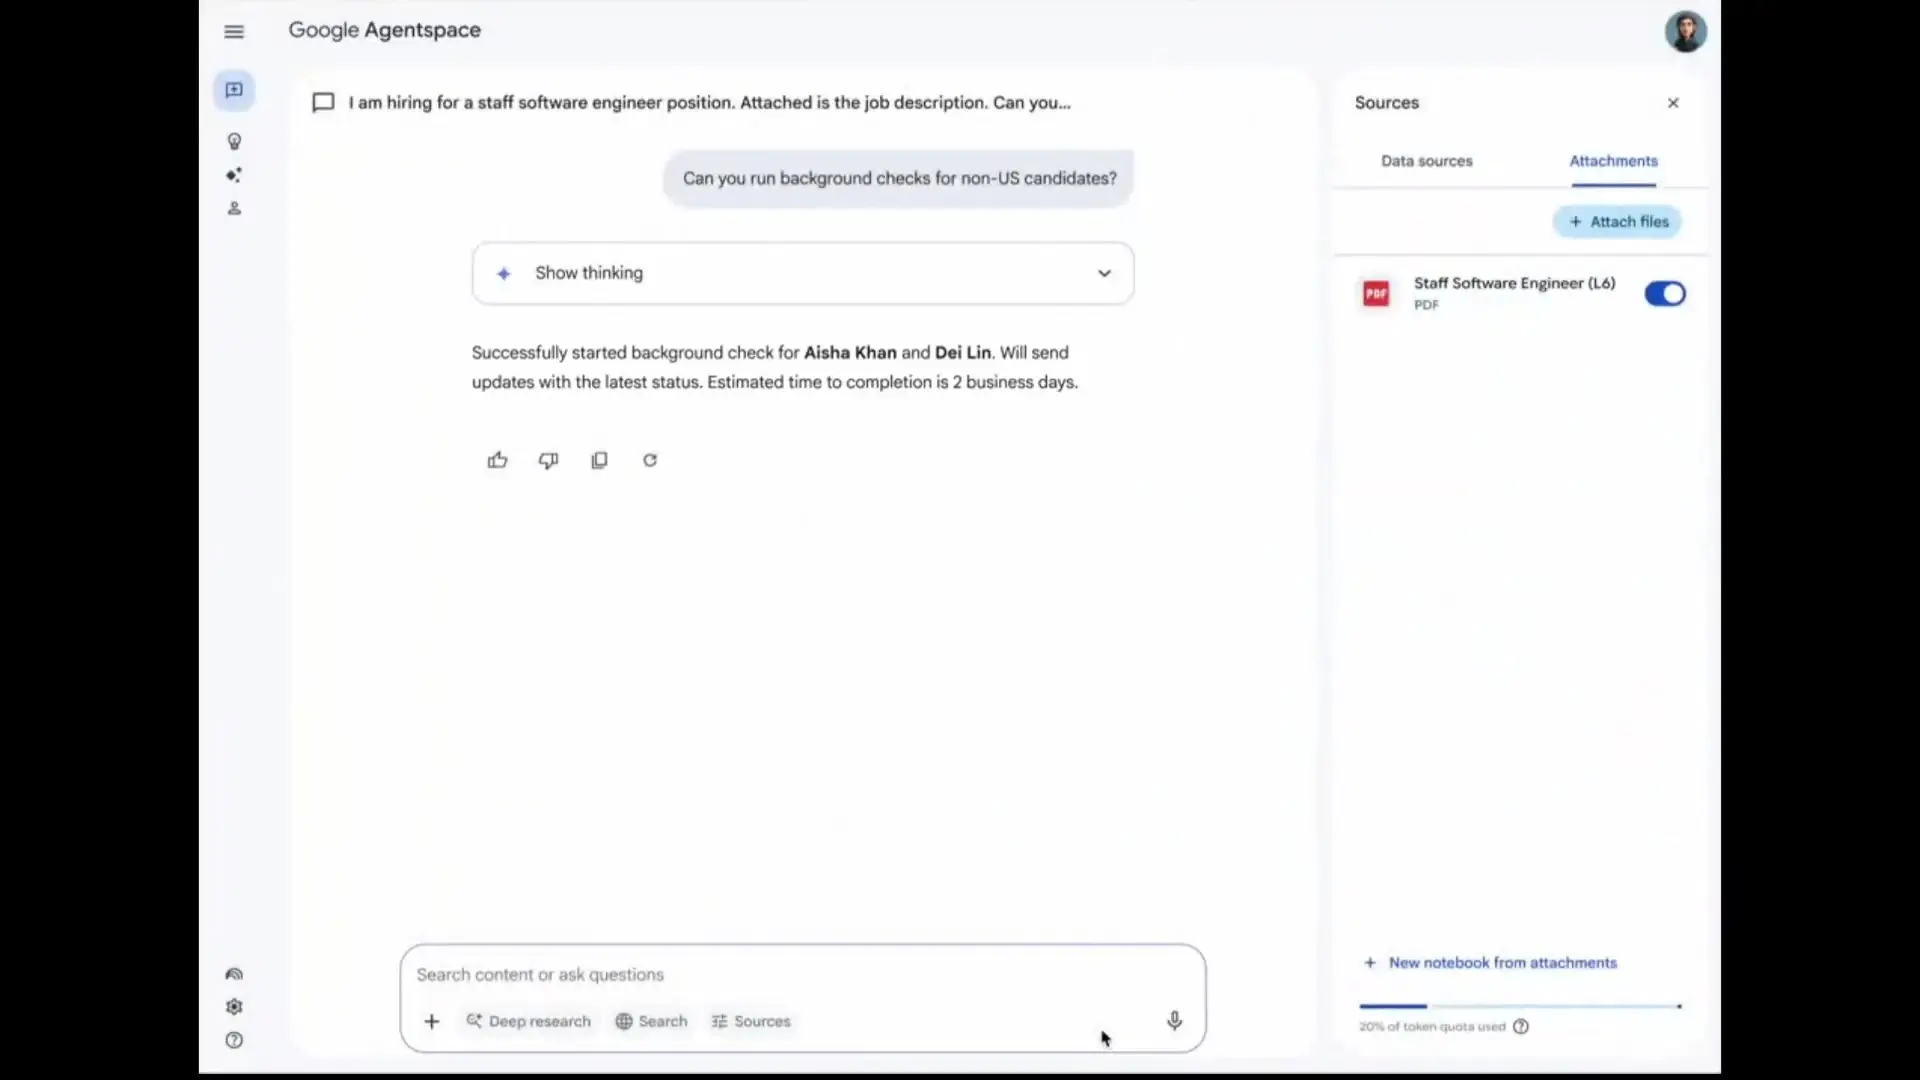Open the Sources chip in prompt box
The height and width of the screenshot is (1080, 1920).
(752, 1021)
